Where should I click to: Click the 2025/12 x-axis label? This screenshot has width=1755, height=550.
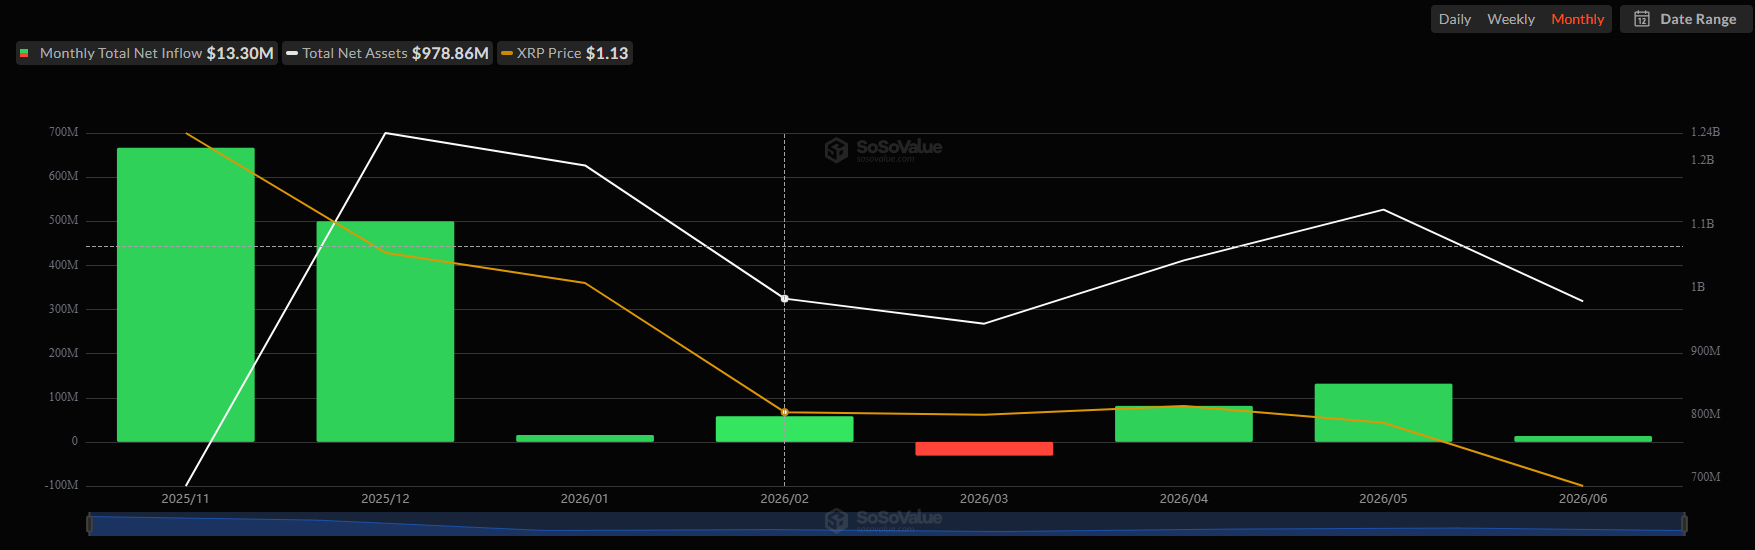pyautogui.click(x=385, y=499)
